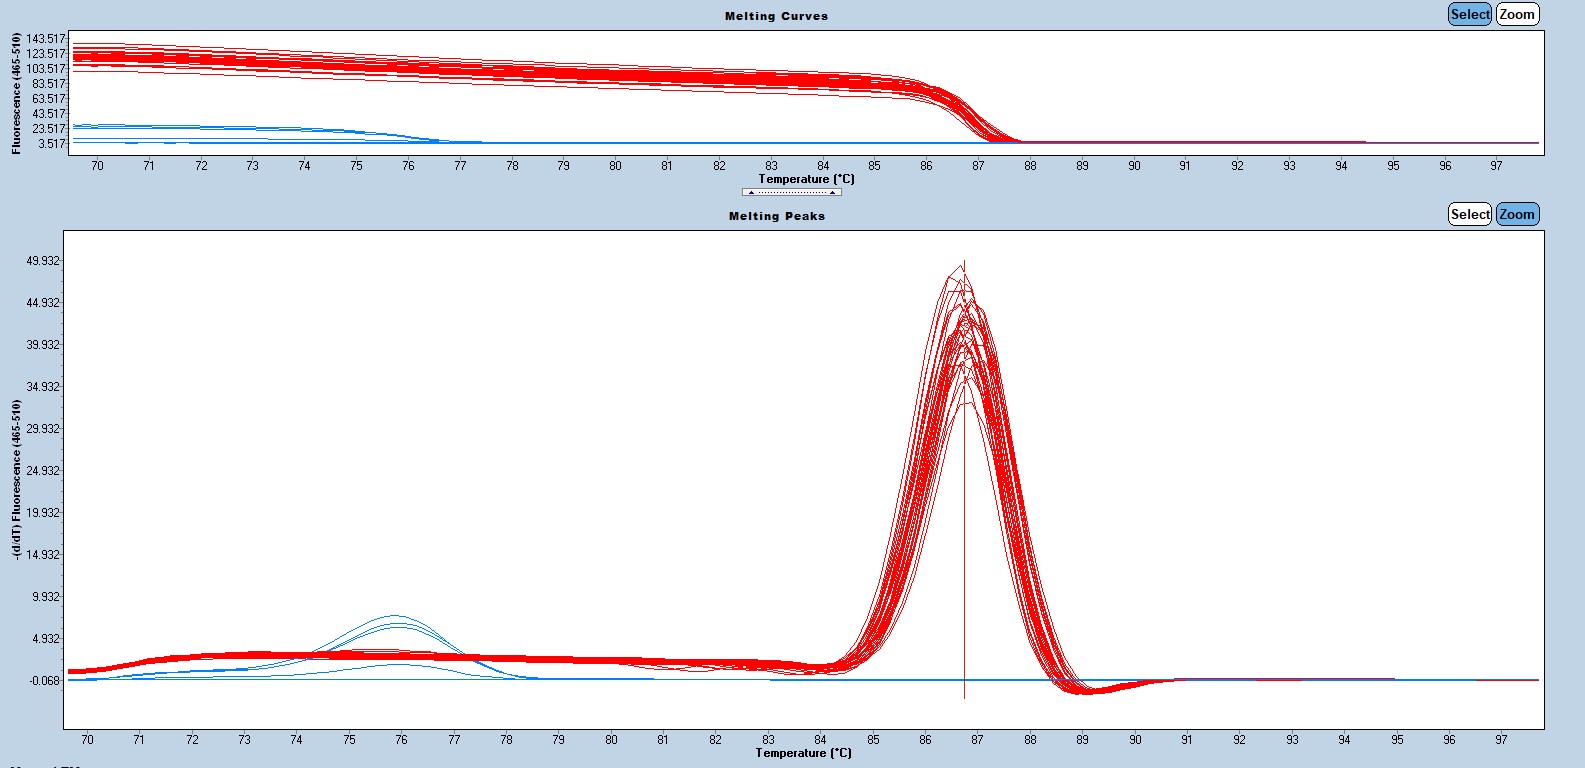Click the 49.932 value on Melting Peaks y-axis
Viewport: 1585px width, 768px height.
tap(42, 261)
